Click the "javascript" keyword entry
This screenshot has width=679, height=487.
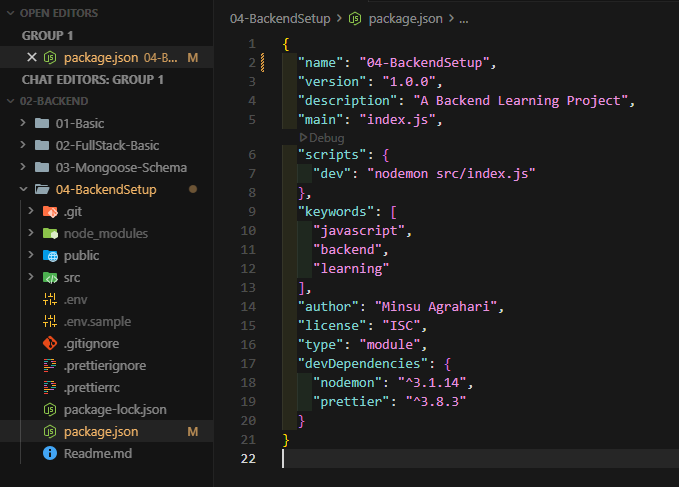(359, 231)
